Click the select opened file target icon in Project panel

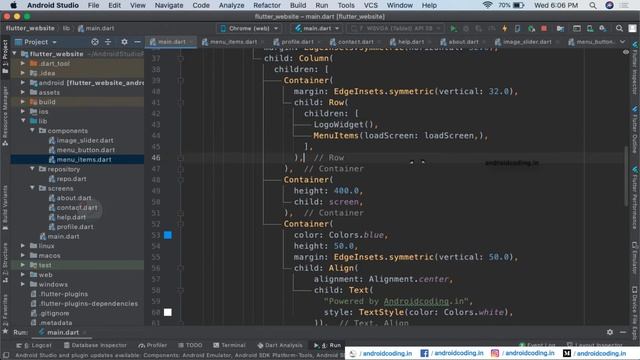(95, 42)
